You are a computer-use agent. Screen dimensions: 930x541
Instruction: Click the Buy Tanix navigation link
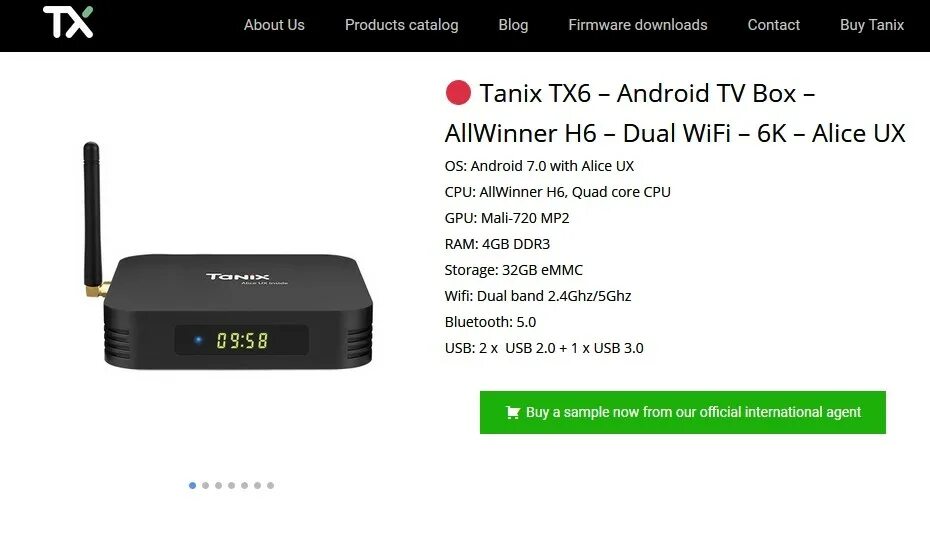click(872, 25)
